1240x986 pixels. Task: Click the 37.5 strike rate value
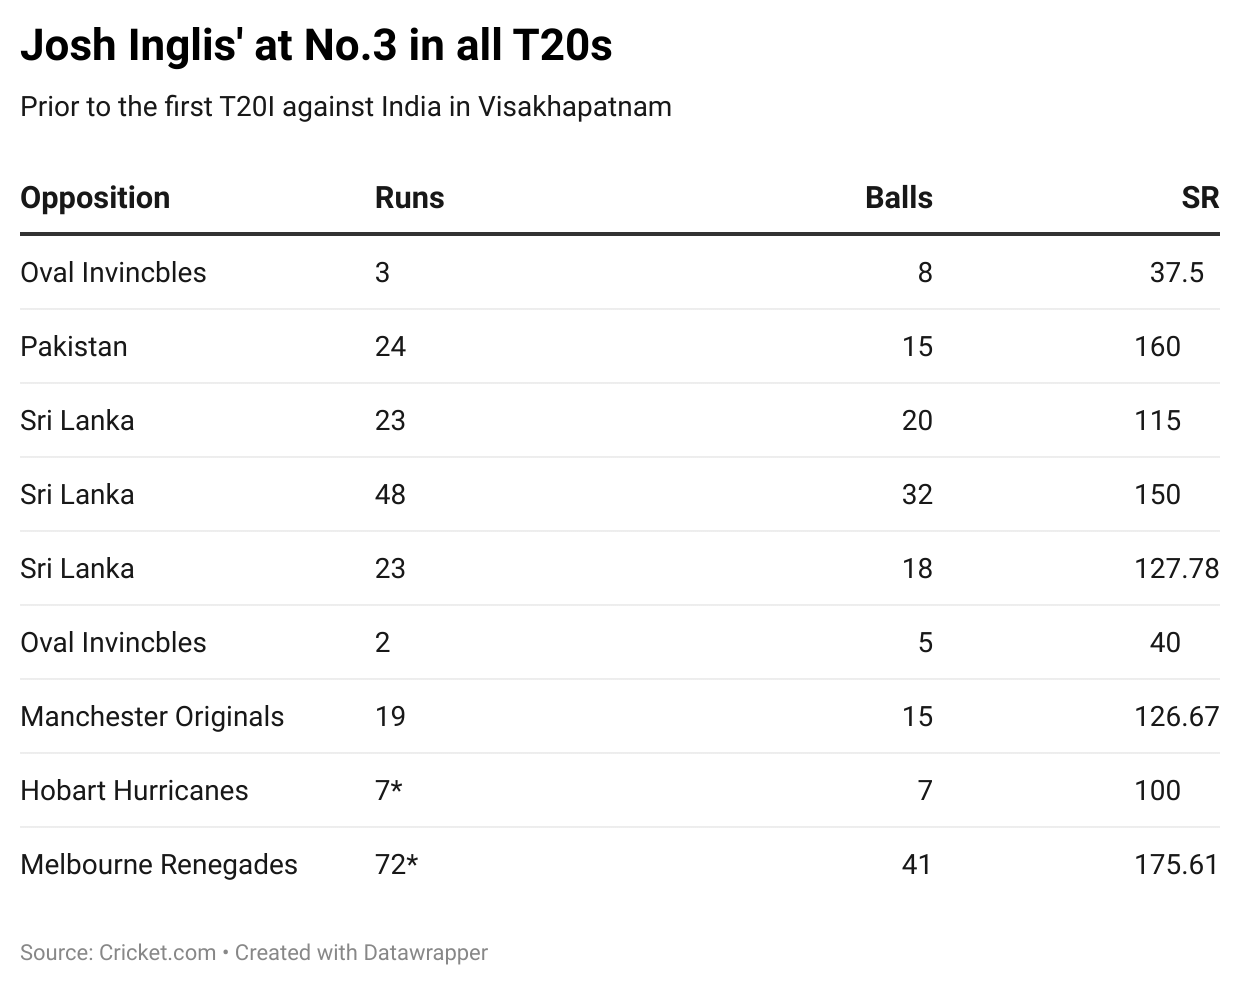[x=1176, y=272]
